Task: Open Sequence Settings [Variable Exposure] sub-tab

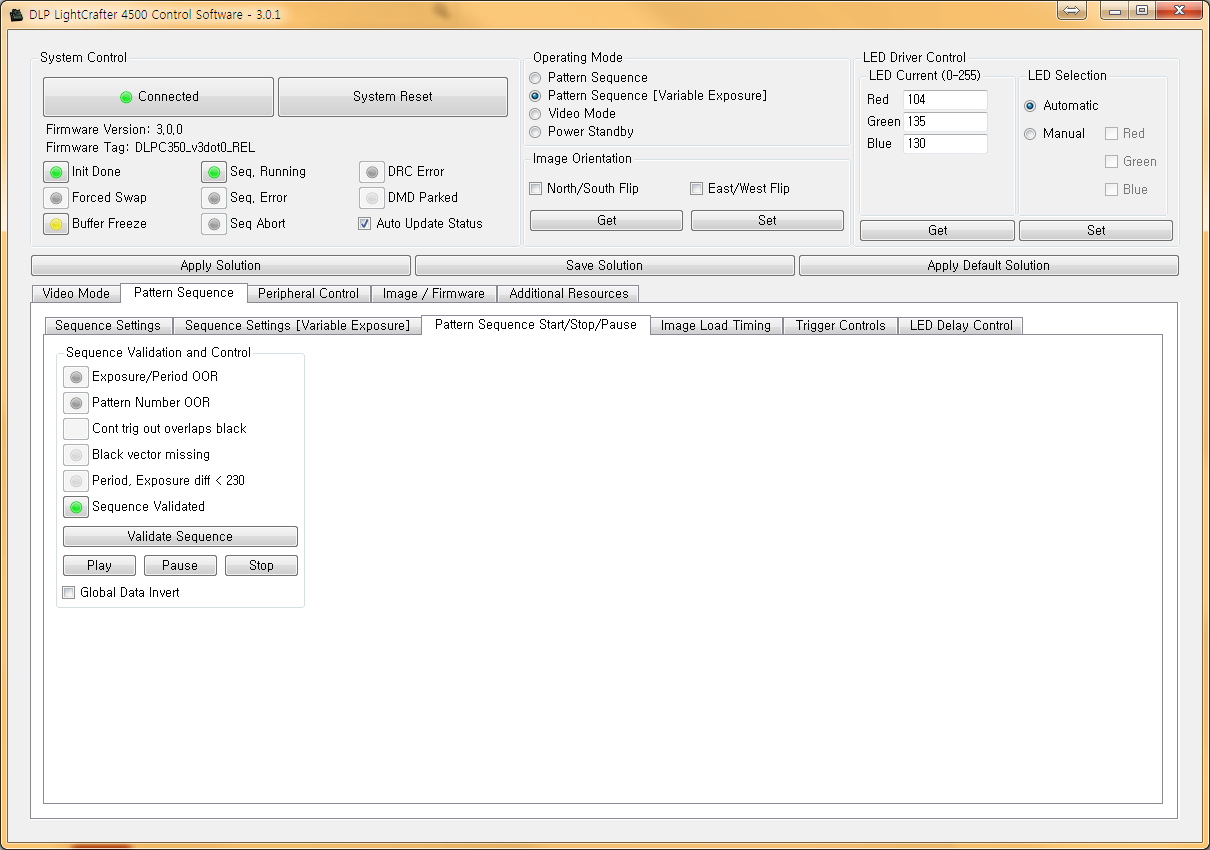Action: click(297, 326)
